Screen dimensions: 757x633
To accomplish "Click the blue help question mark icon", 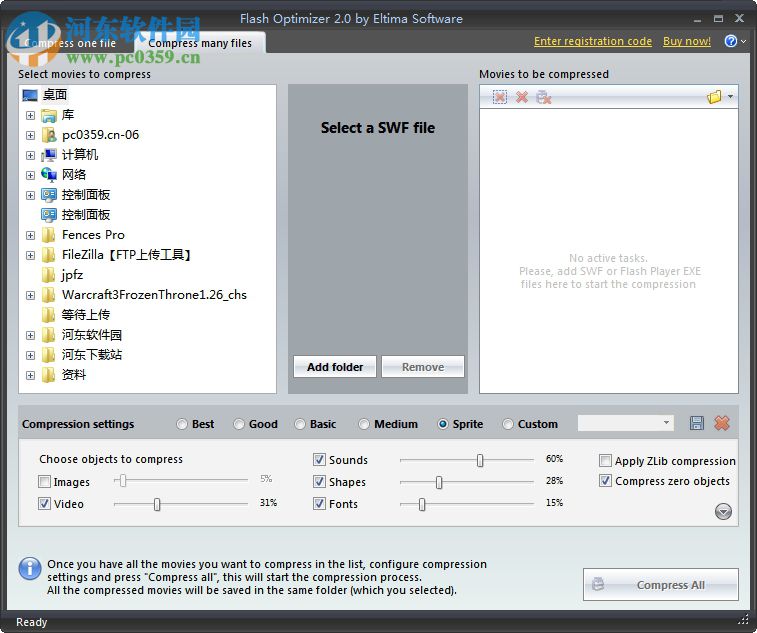I will pyautogui.click(x=731, y=41).
